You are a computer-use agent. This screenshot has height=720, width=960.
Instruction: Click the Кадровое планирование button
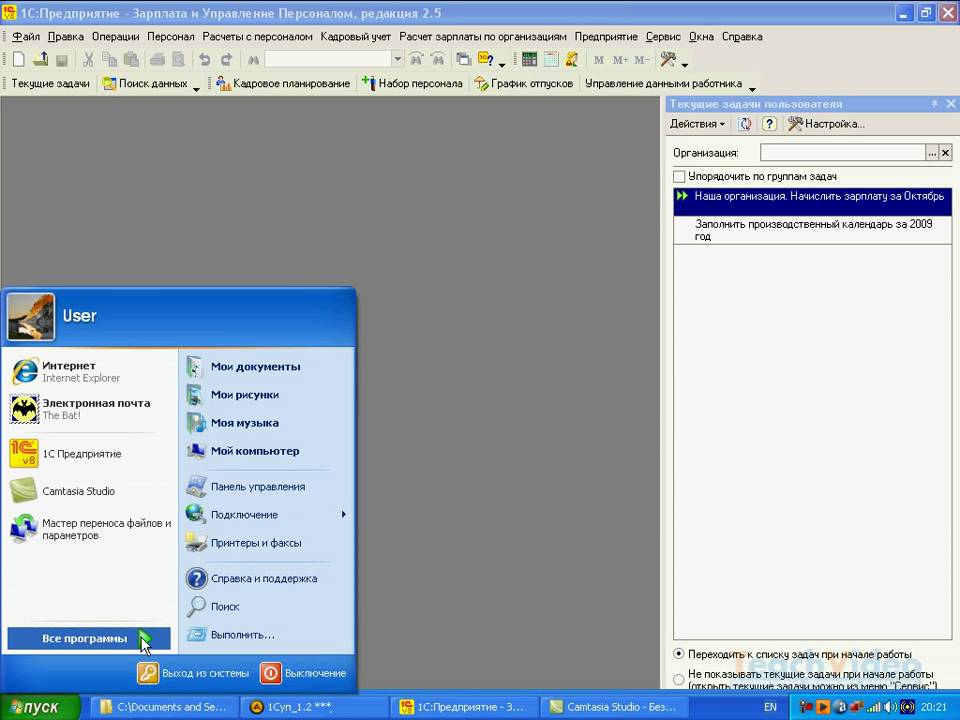[x=283, y=83]
